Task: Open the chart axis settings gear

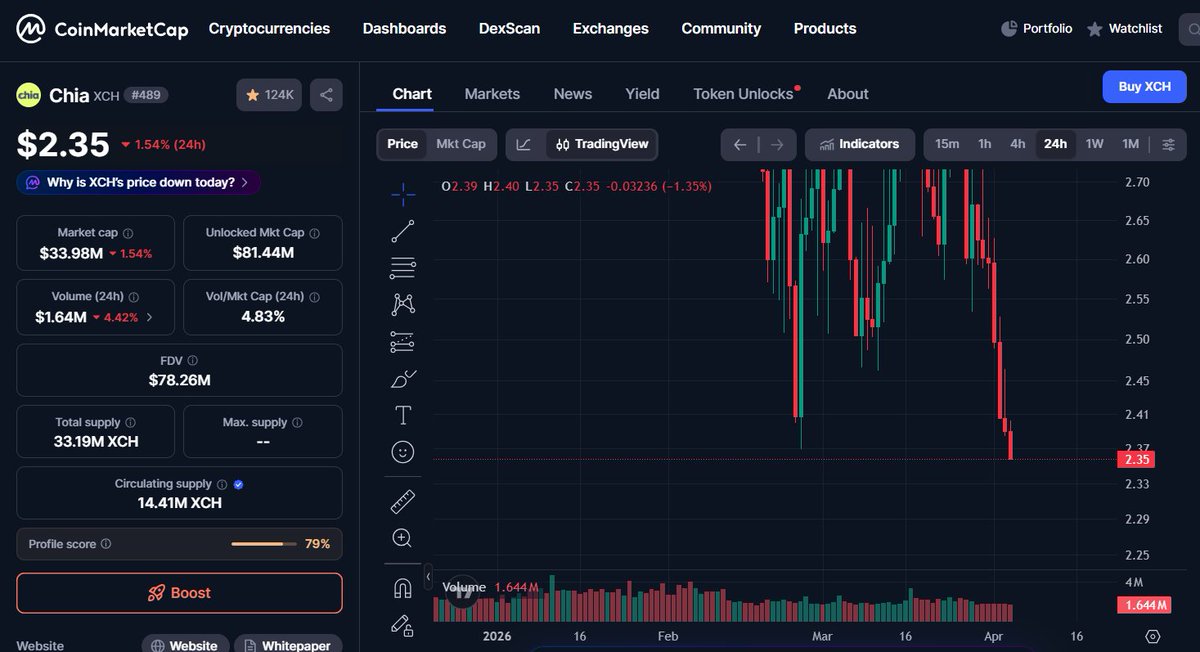Action: [x=1152, y=636]
